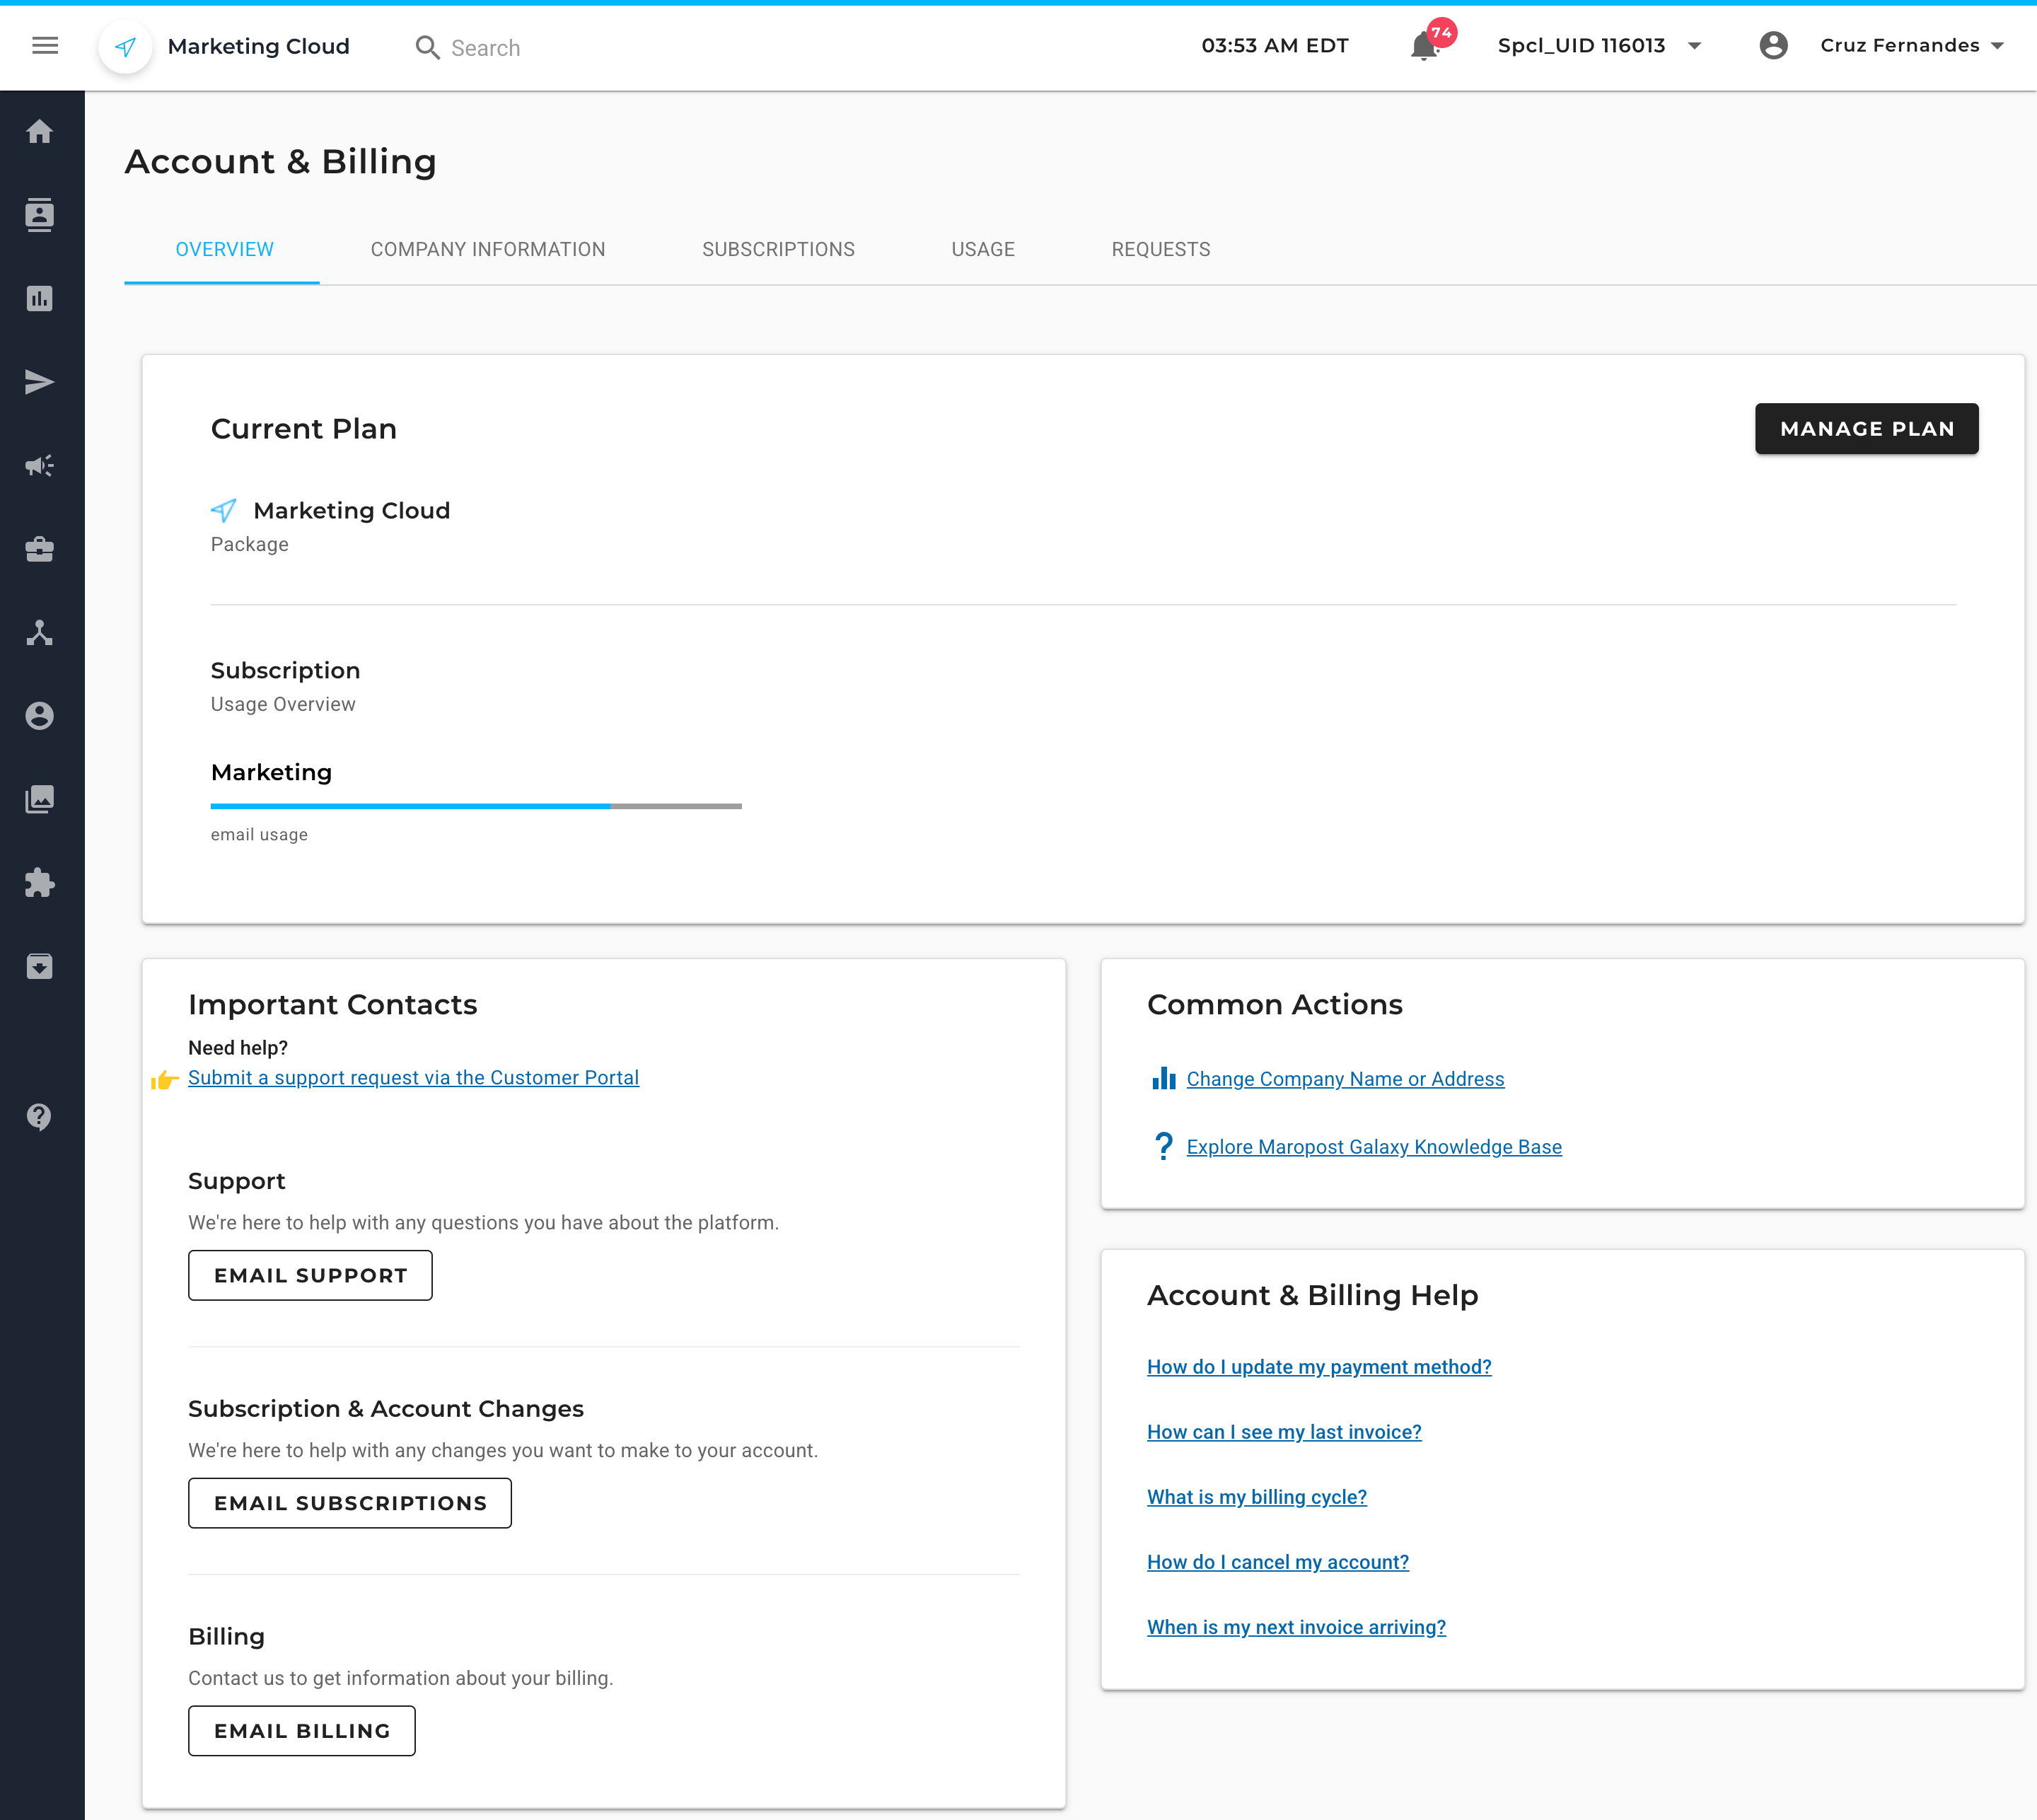
Task: Click the Marketing email usage progress bar
Action: [476, 806]
